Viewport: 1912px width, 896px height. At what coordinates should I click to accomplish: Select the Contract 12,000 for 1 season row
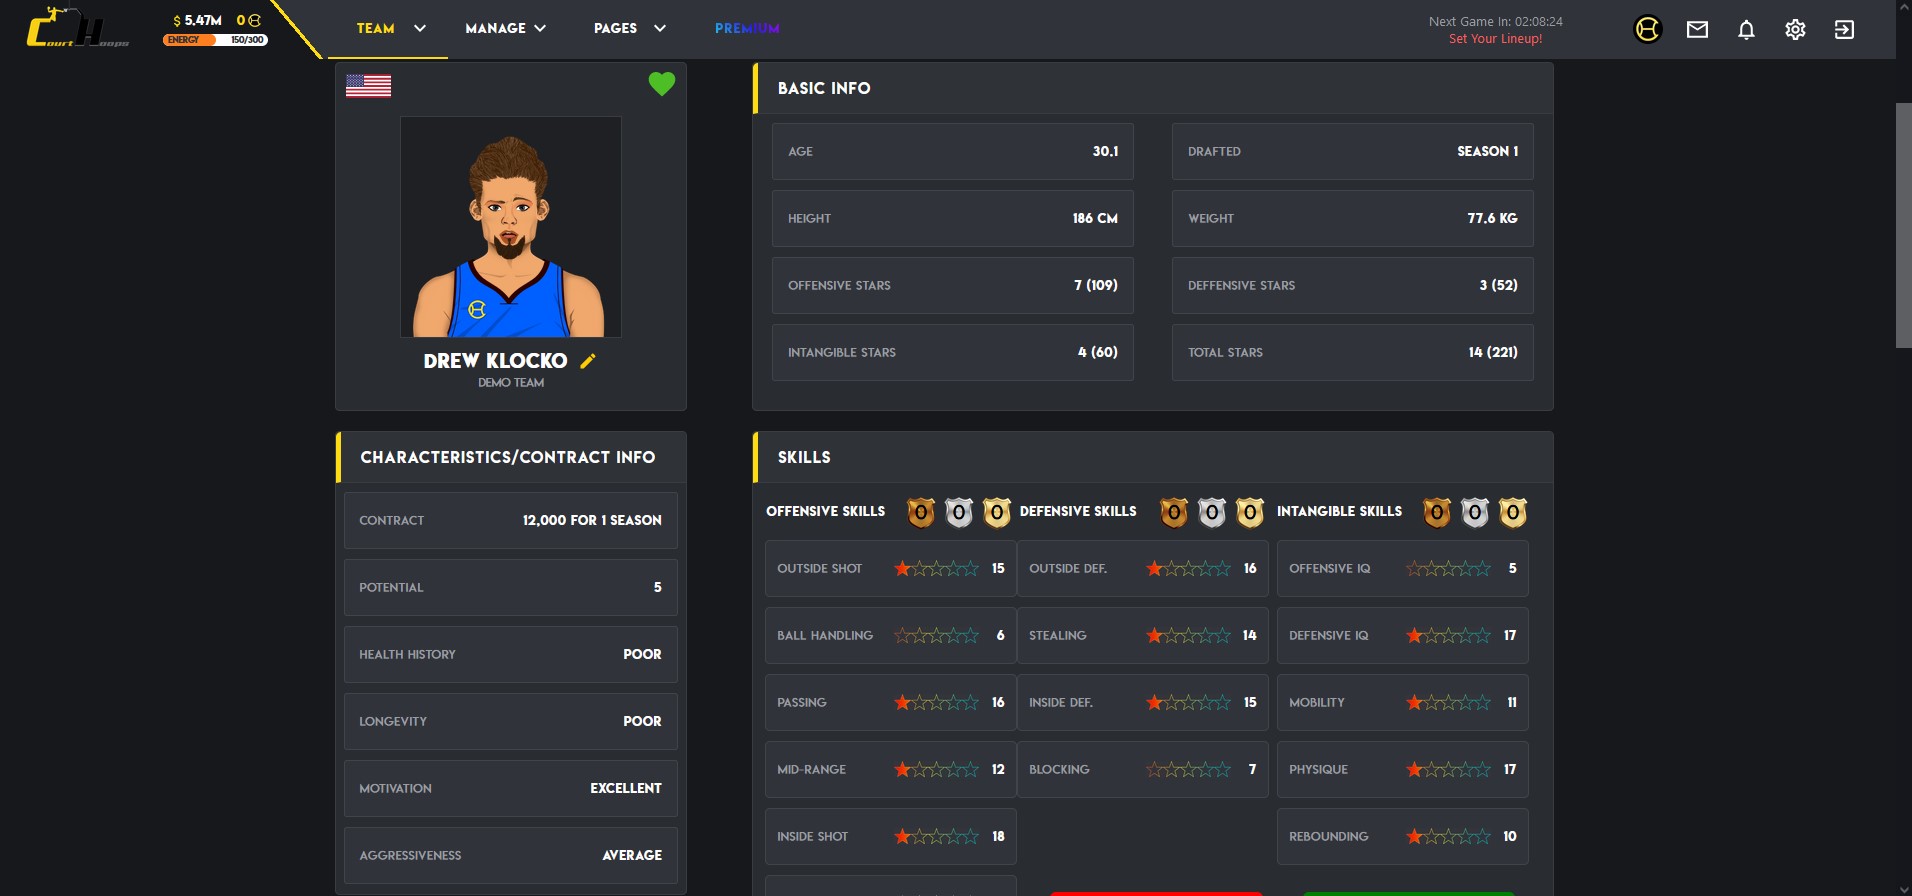[511, 520]
